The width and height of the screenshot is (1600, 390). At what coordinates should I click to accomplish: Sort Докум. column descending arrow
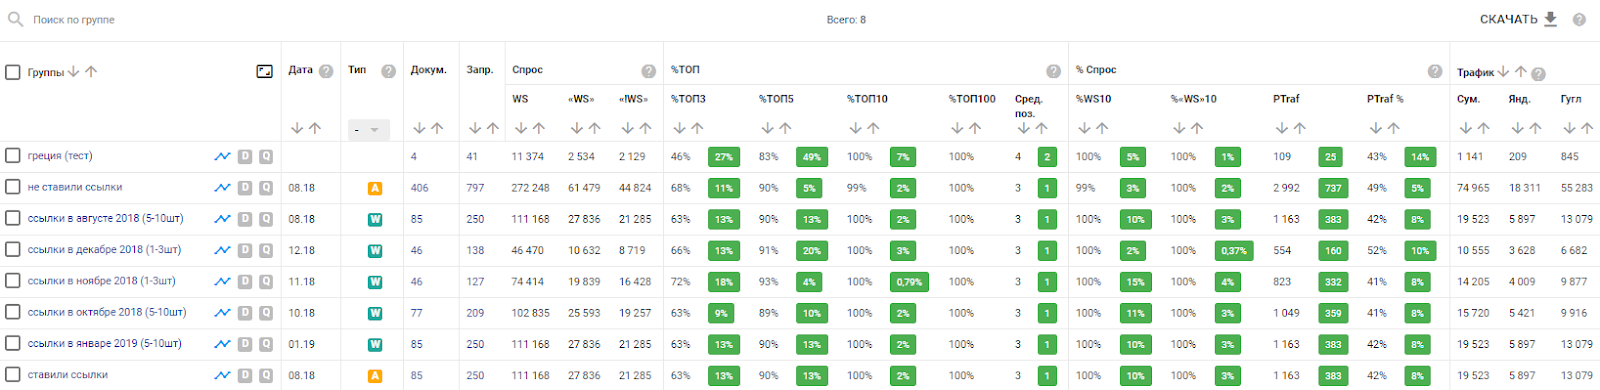(x=419, y=128)
